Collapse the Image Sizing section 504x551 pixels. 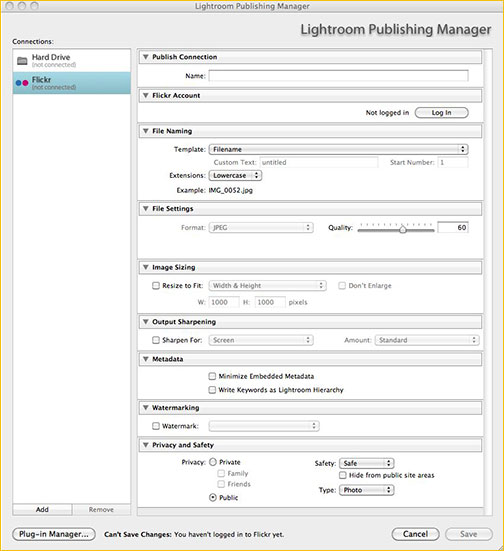(146, 267)
